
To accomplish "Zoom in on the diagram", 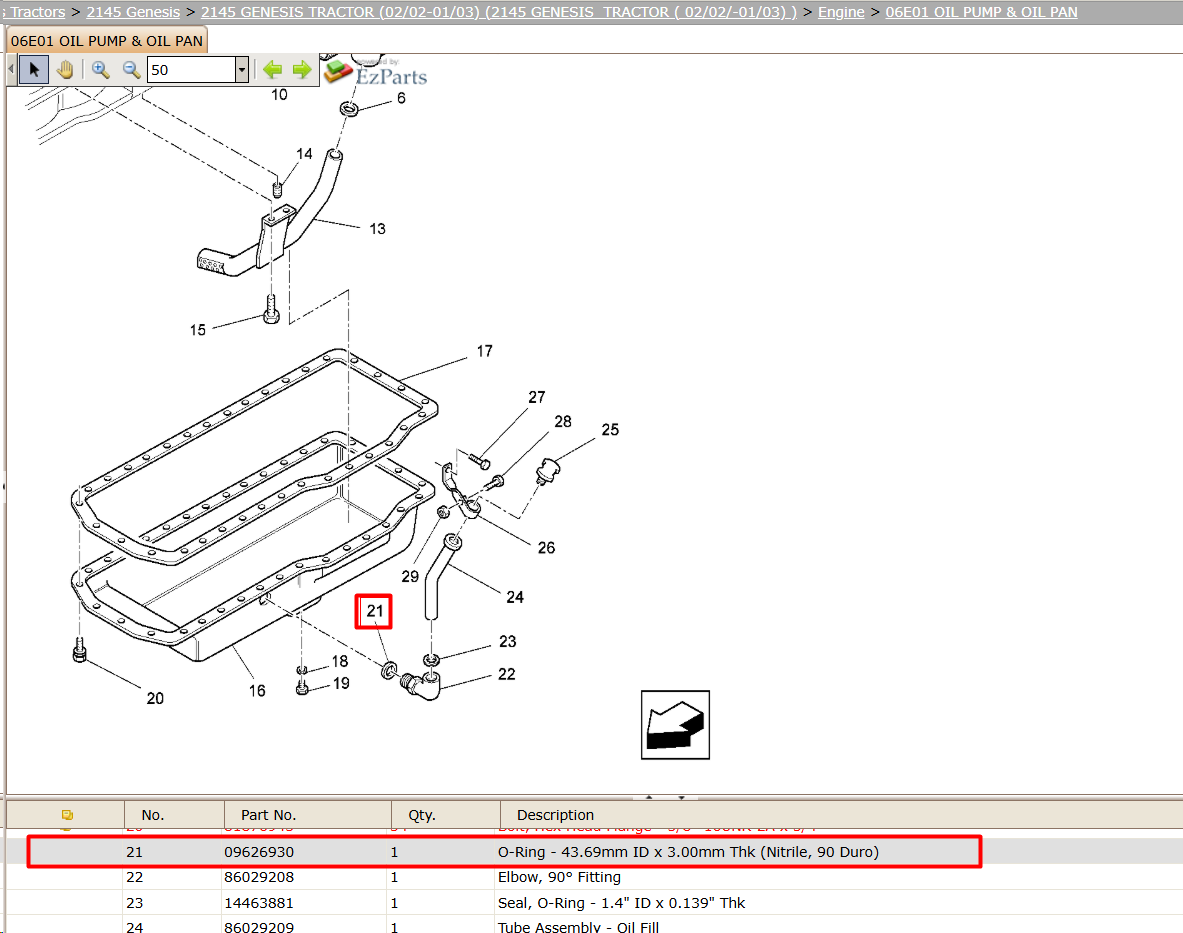I will tap(100, 70).
